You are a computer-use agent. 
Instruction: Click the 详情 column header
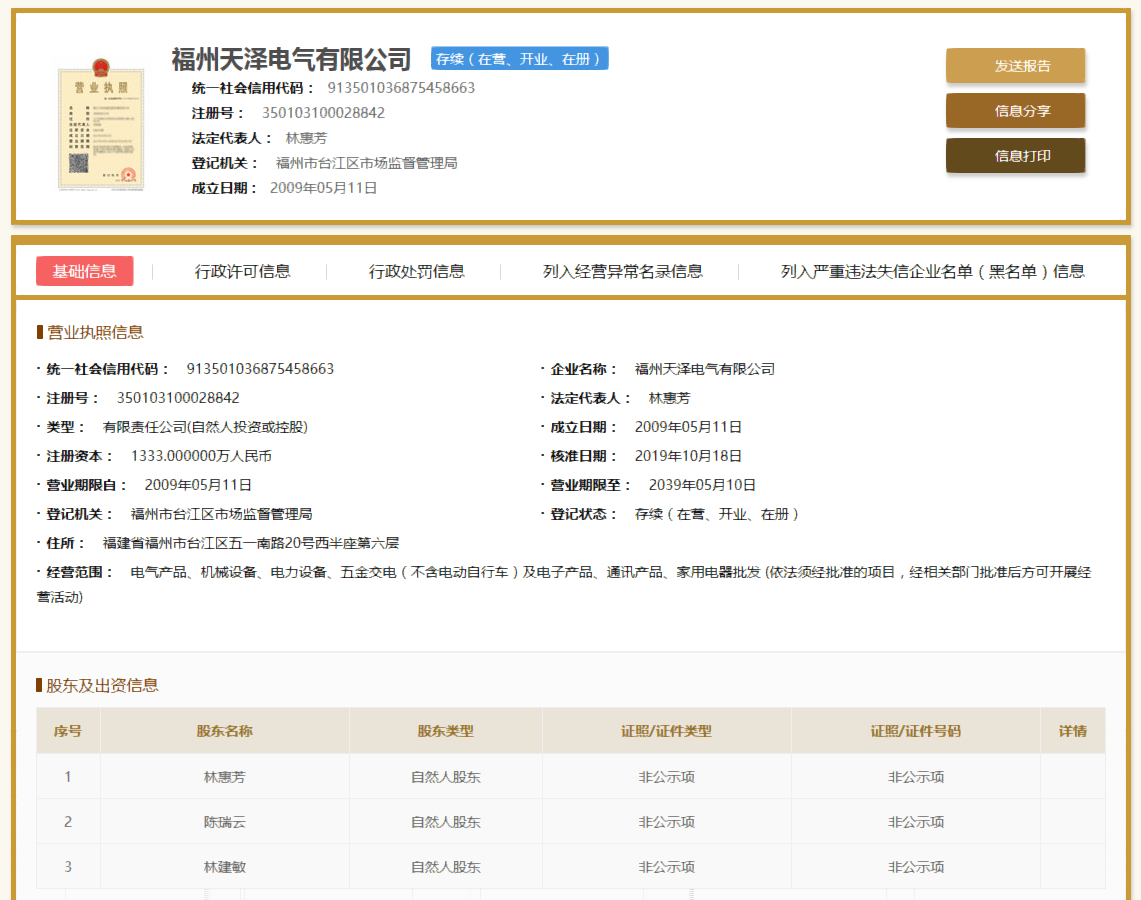tap(1073, 731)
